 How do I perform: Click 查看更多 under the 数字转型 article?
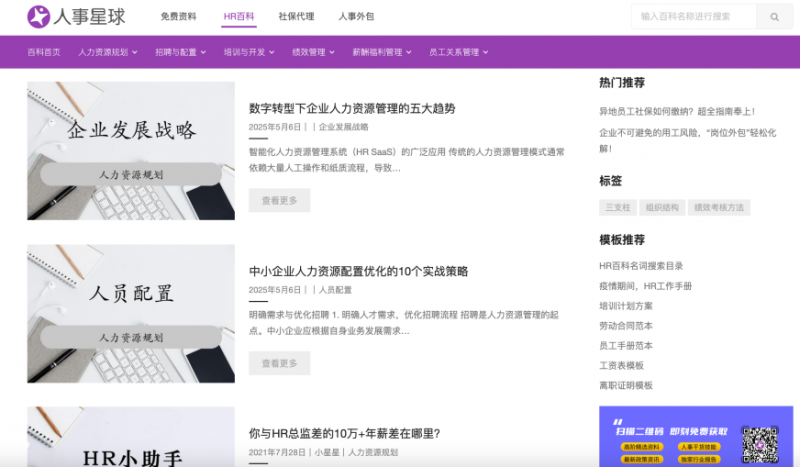coord(279,200)
